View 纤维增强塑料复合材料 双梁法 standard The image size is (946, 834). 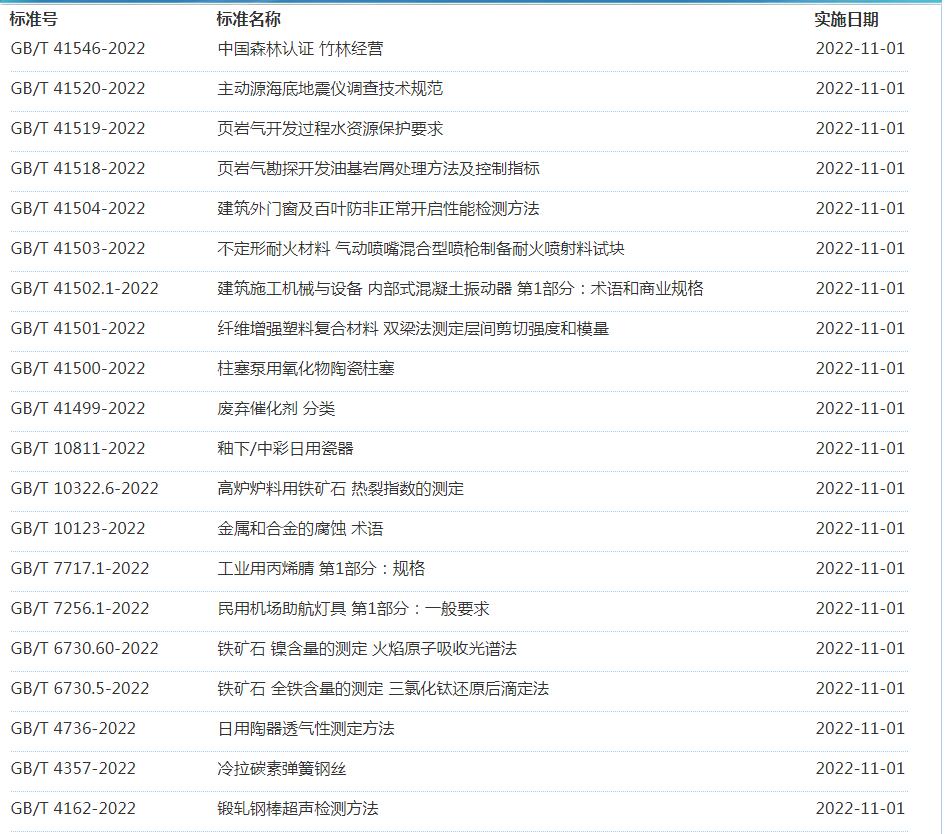tap(413, 328)
